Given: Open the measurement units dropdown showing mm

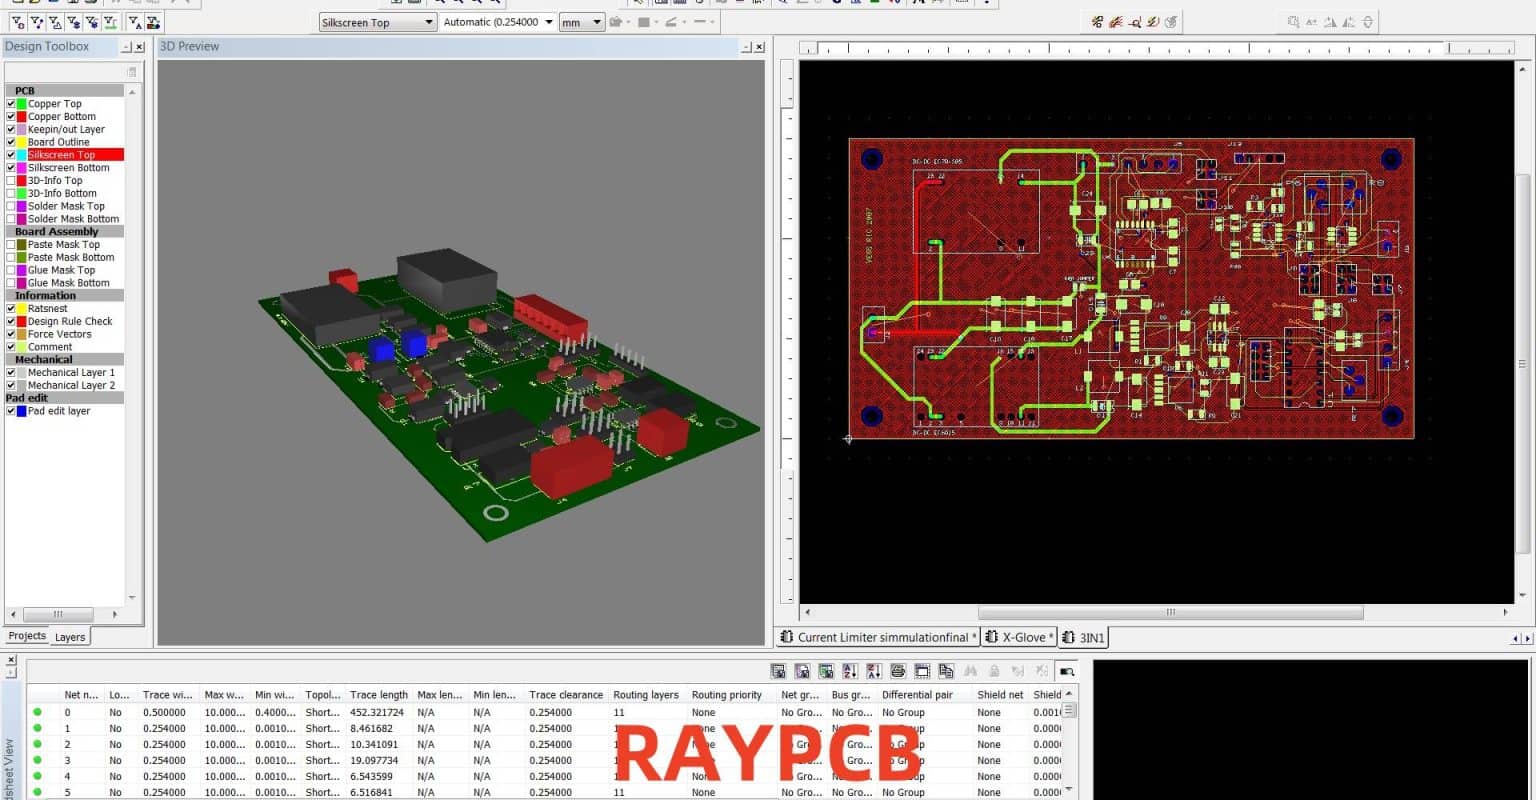Looking at the screenshot, I should pyautogui.click(x=598, y=21).
